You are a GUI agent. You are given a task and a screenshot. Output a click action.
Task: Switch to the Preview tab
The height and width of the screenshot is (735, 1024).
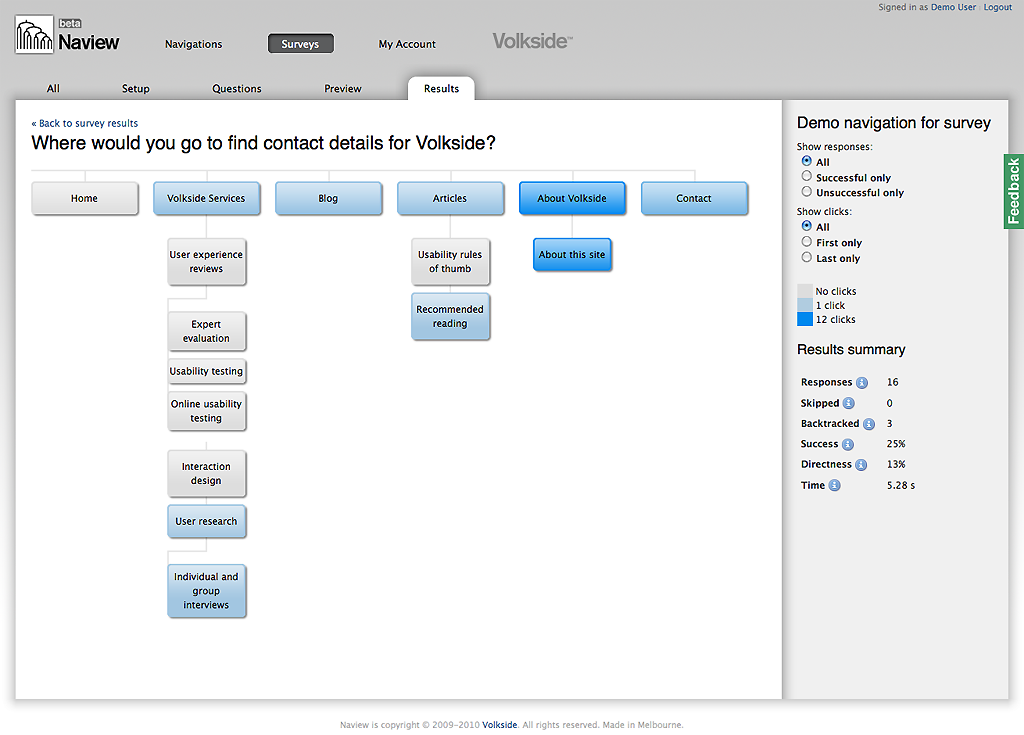point(343,88)
